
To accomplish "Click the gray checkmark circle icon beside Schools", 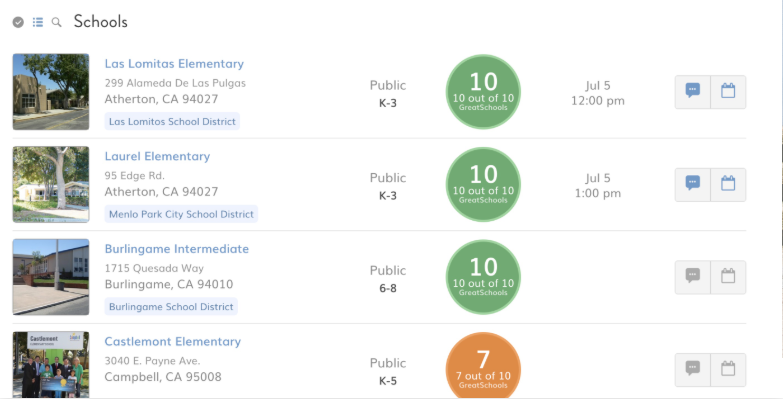I will 18,22.
